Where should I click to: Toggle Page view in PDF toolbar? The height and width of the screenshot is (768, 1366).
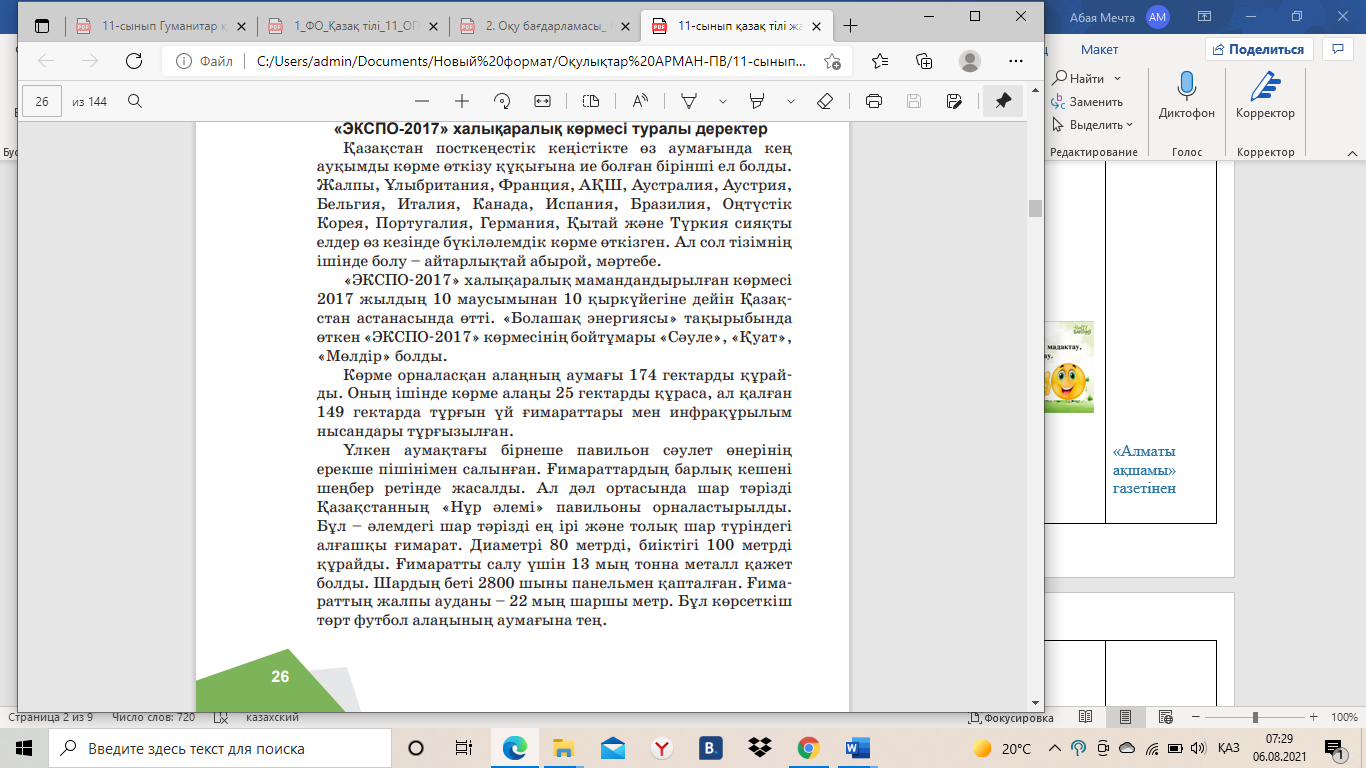[591, 101]
